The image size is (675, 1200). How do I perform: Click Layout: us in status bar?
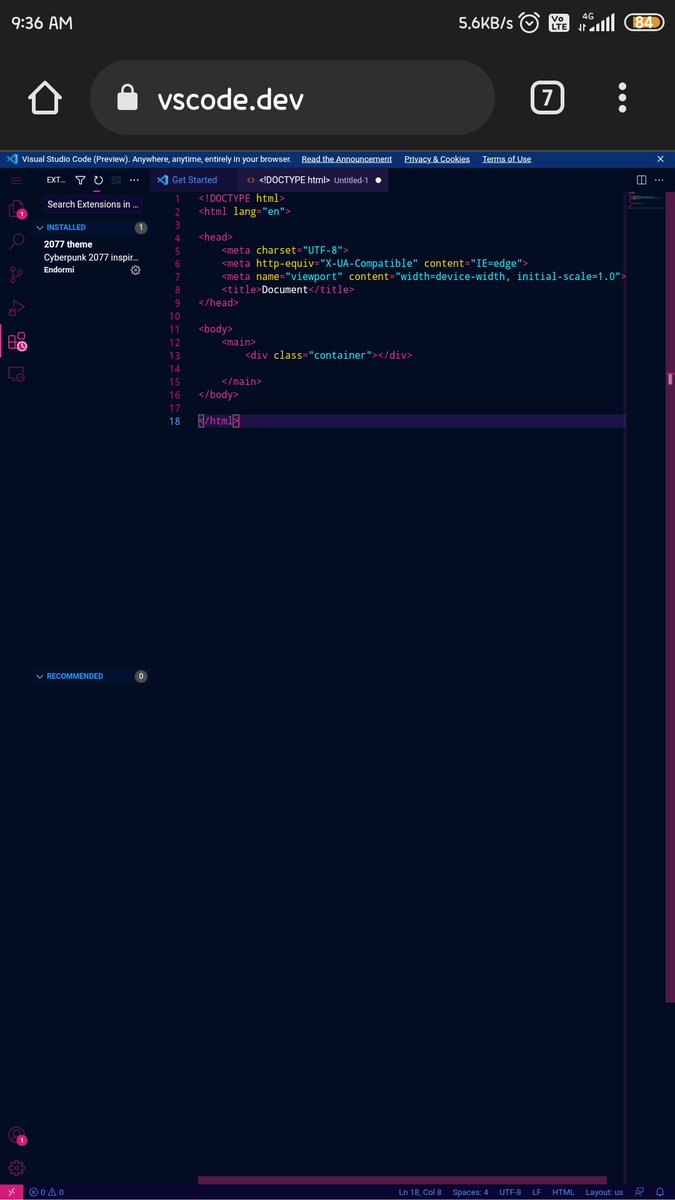[604, 1192]
